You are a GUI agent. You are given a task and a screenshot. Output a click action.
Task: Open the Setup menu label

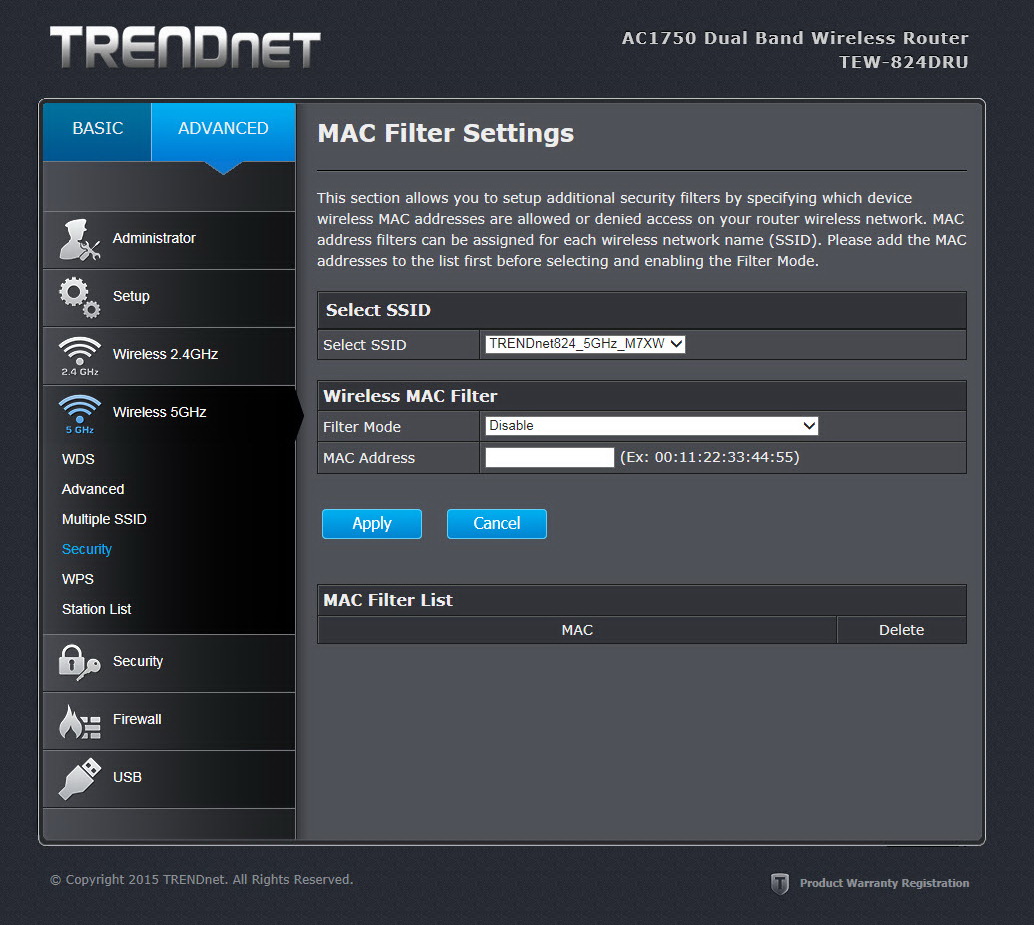pos(131,297)
